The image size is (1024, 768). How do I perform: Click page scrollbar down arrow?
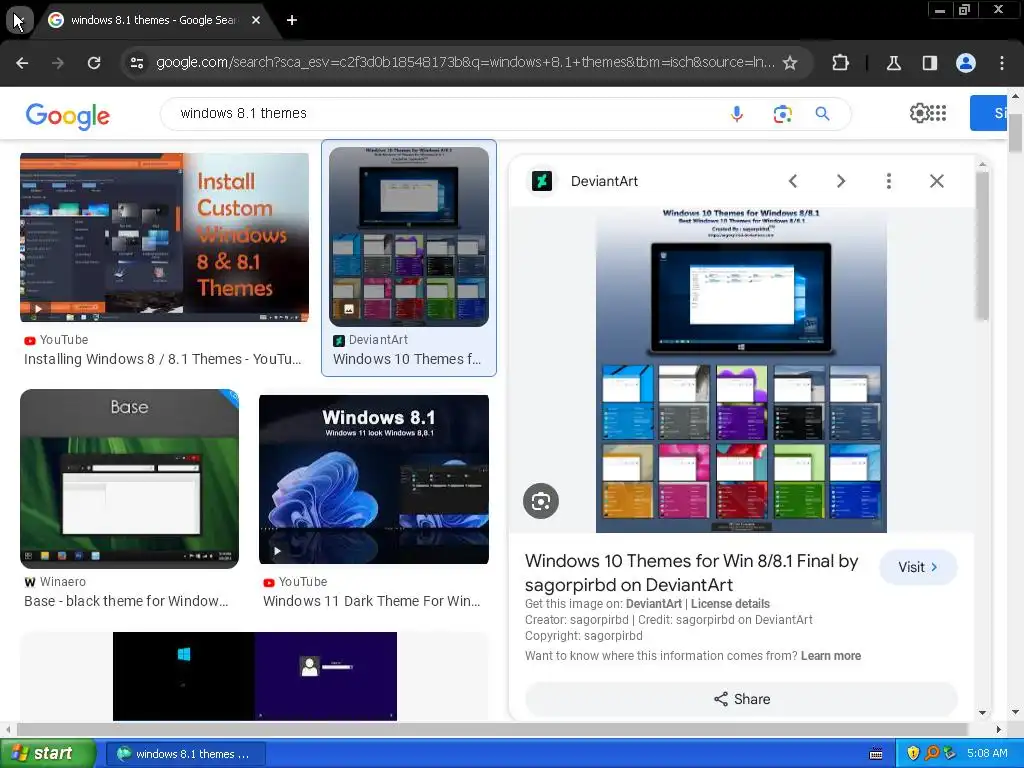pyautogui.click(x=1015, y=712)
